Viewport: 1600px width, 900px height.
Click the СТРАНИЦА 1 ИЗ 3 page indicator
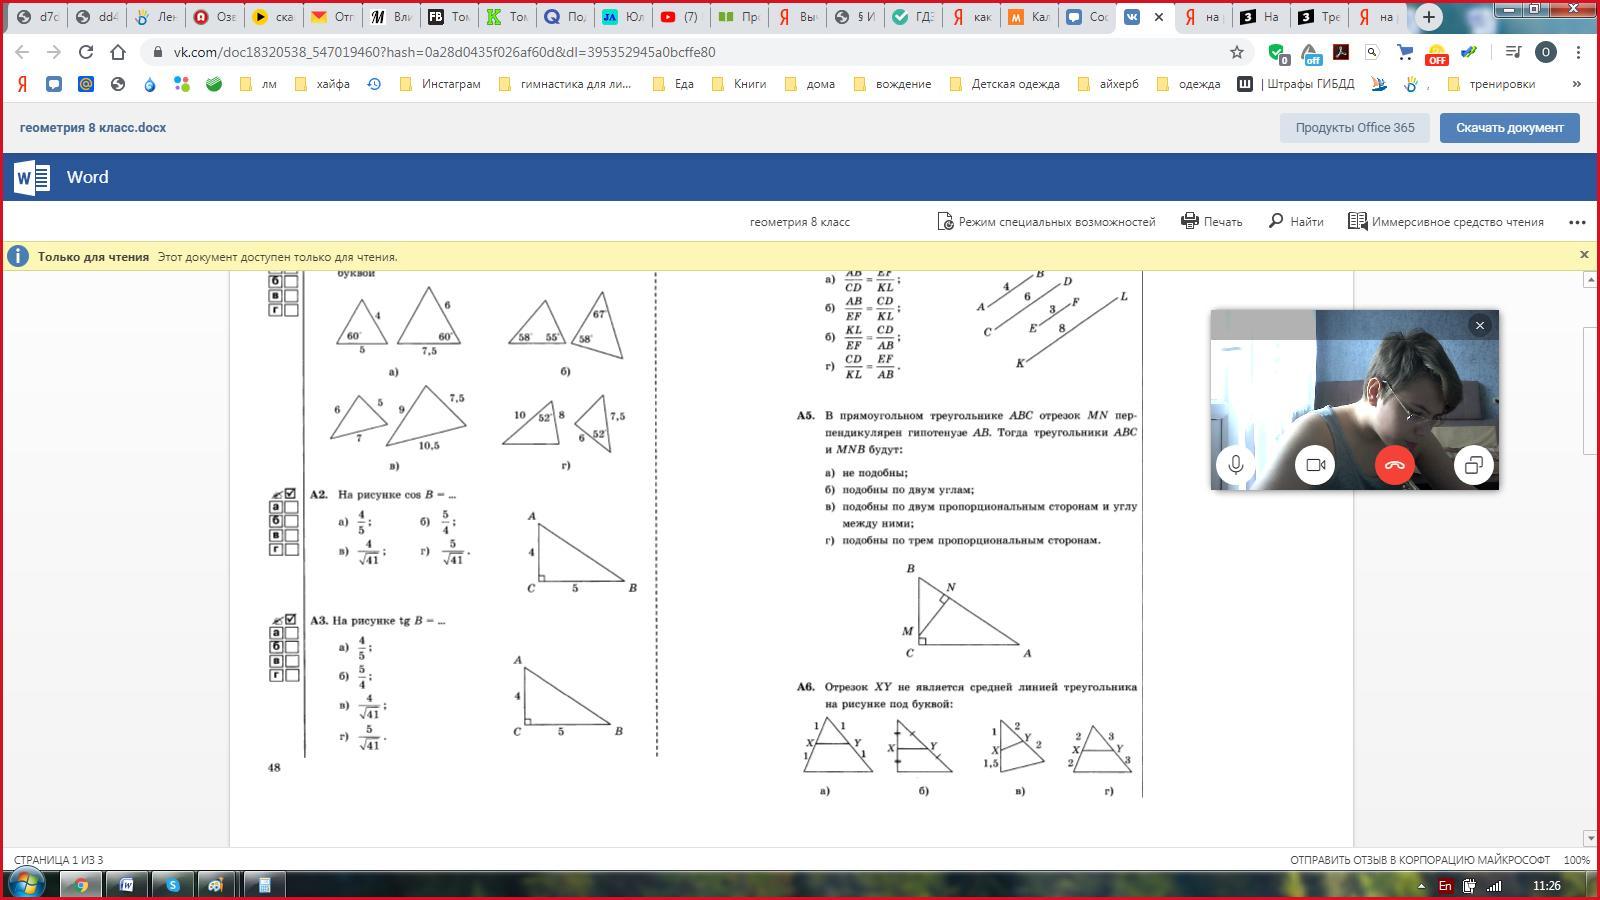(58, 860)
